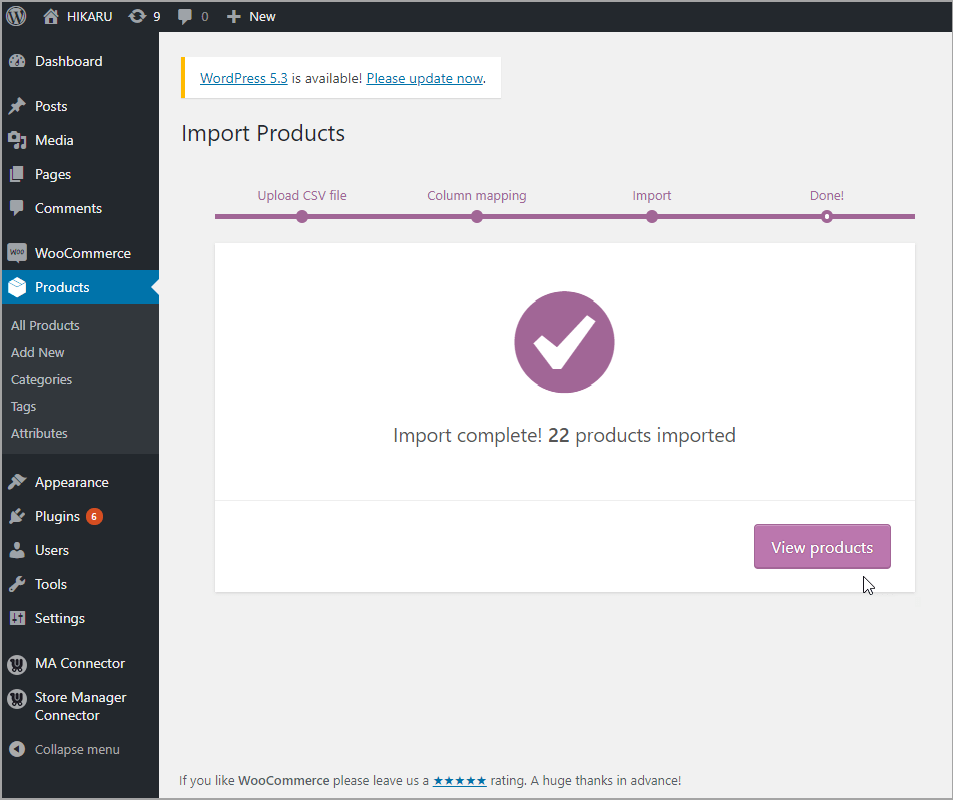The width and height of the screenshot is (953, 800).
Task: Open Dashboard menu item
Action: (x=69, y=61)
